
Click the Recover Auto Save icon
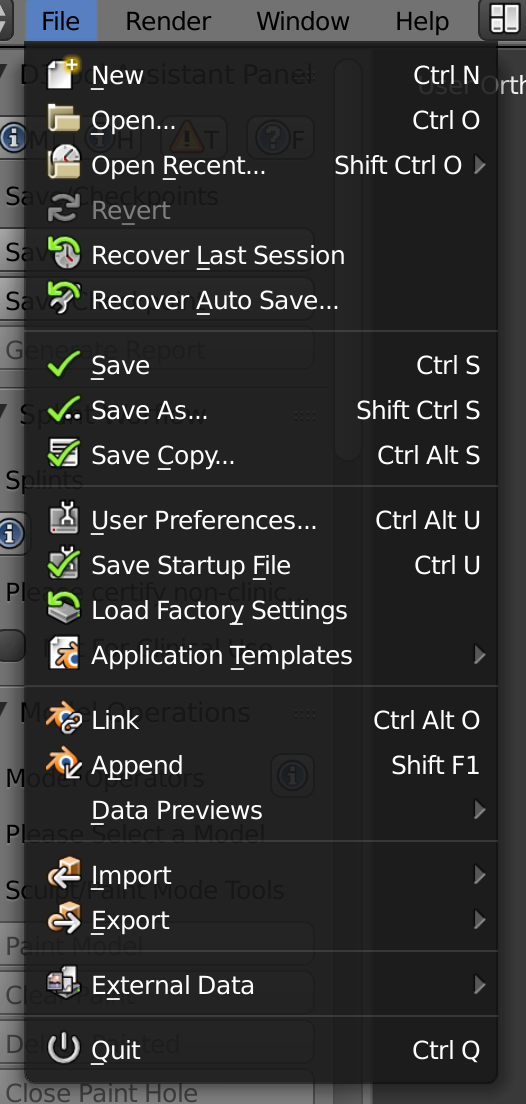coord(64,300)
